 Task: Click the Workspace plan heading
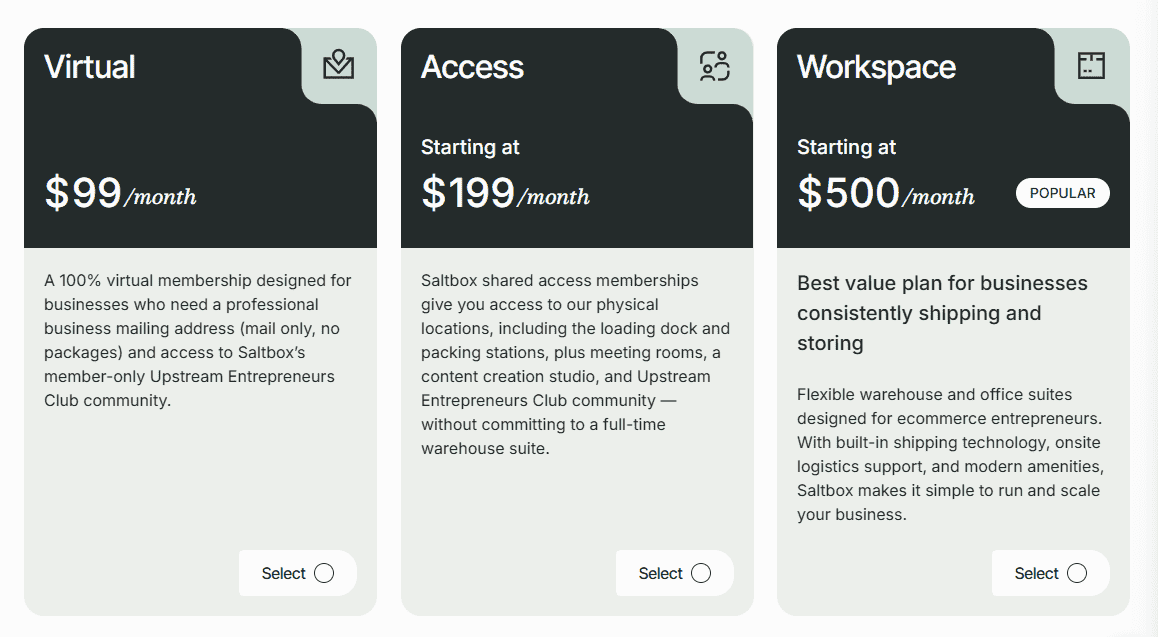coord(876,67)
